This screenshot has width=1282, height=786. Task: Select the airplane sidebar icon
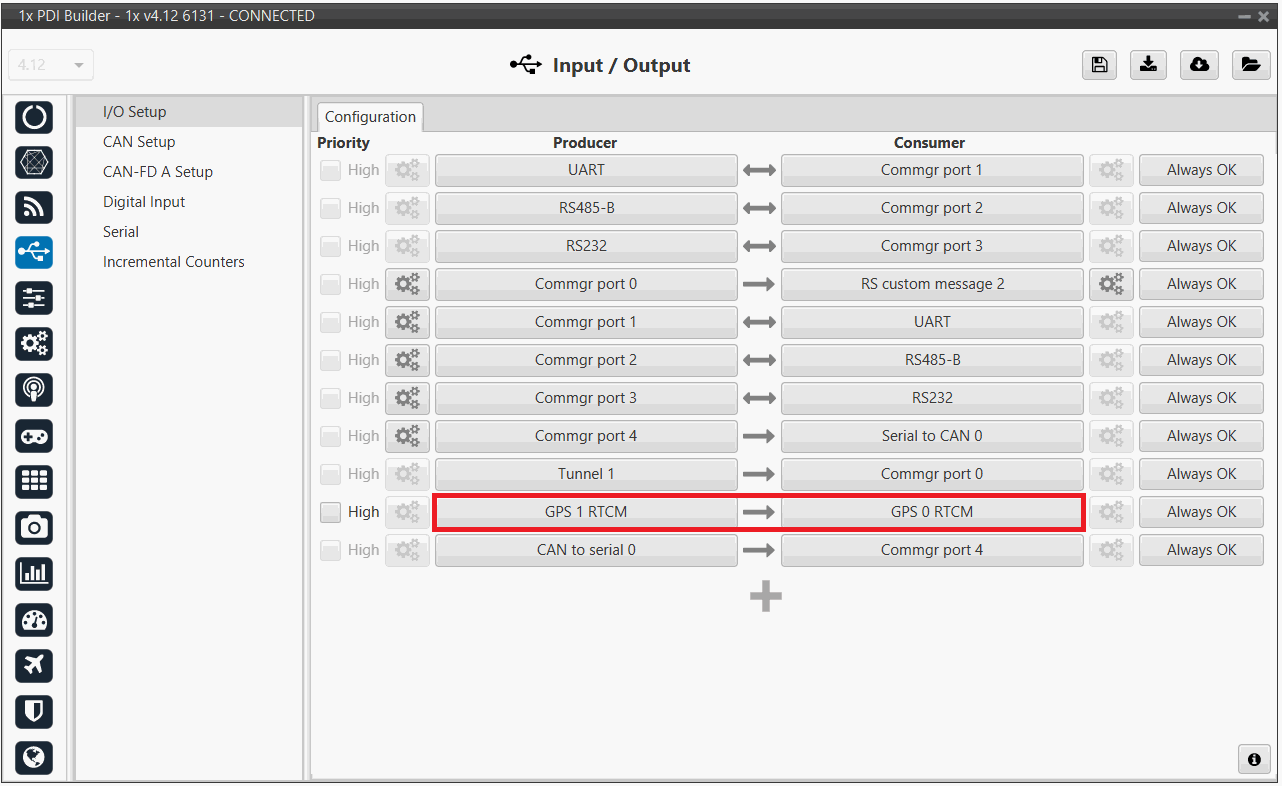click(x=34, y=665)
